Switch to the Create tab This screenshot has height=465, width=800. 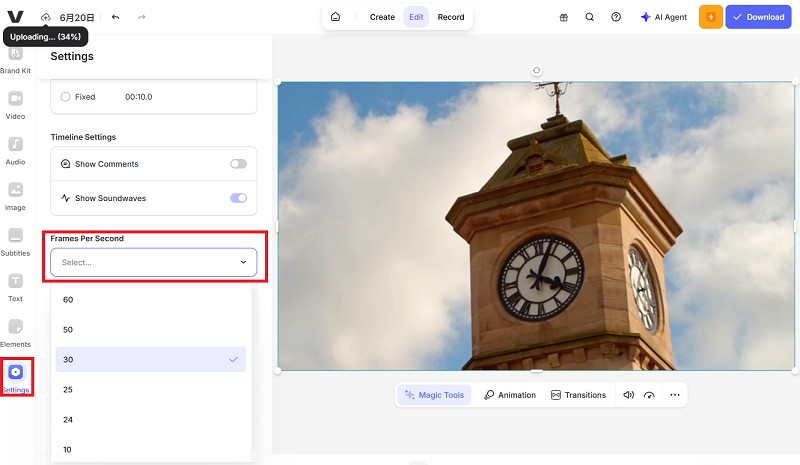[x=382, y=17]
